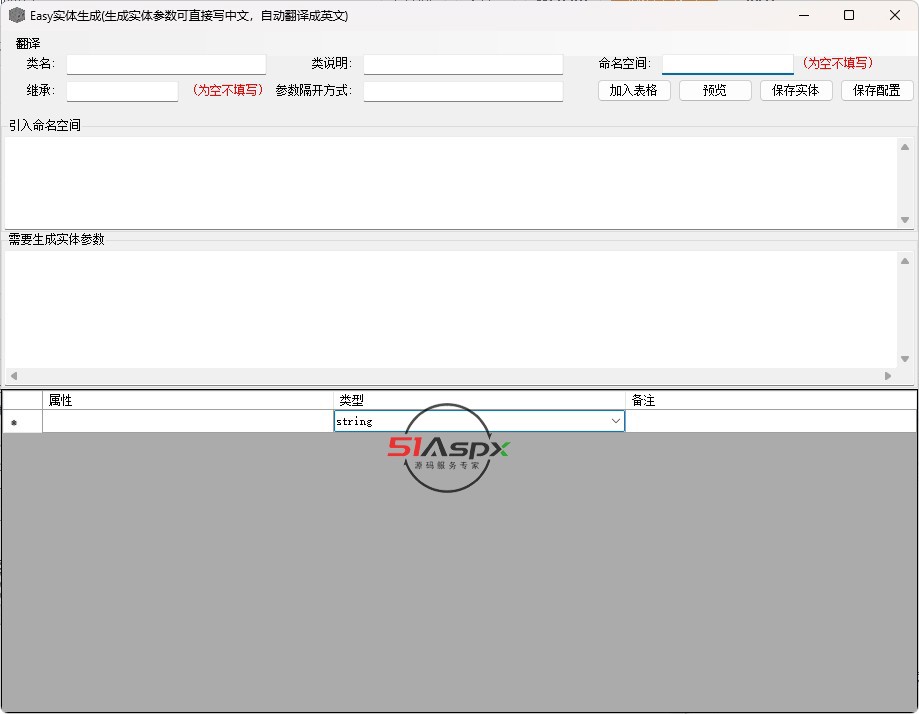
Task: Click the 命名空间 input field
Action: (727, 64)
